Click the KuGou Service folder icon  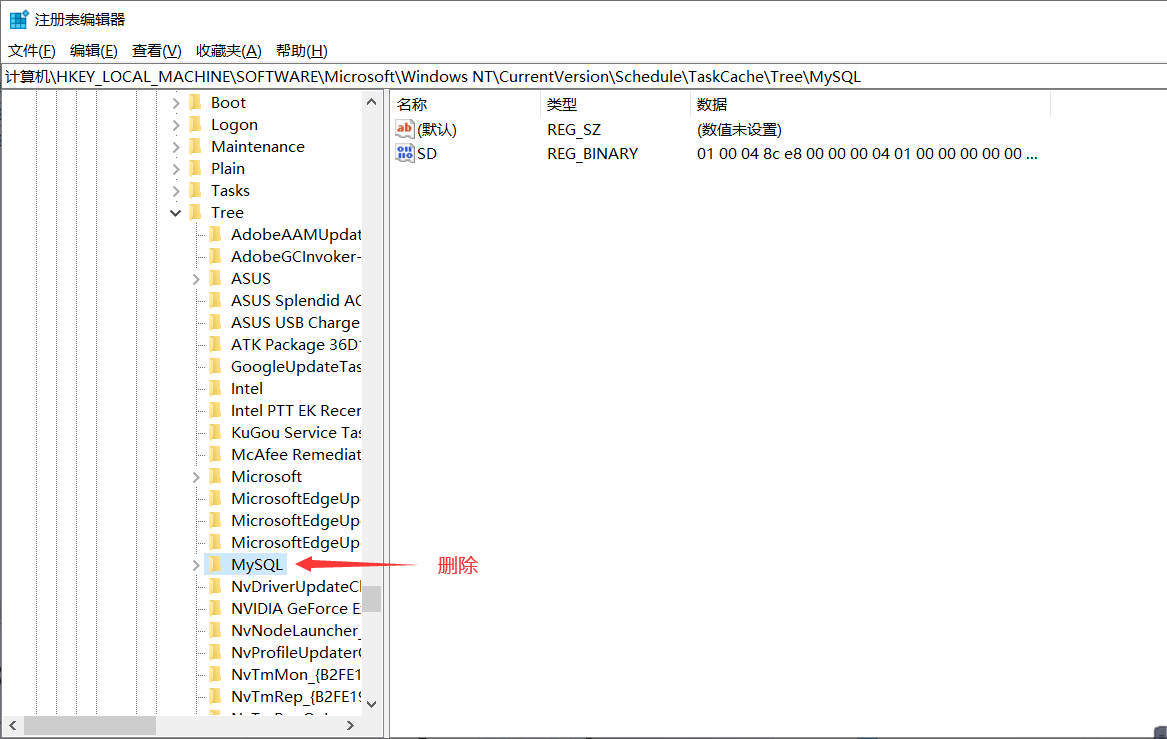[216, 432]
